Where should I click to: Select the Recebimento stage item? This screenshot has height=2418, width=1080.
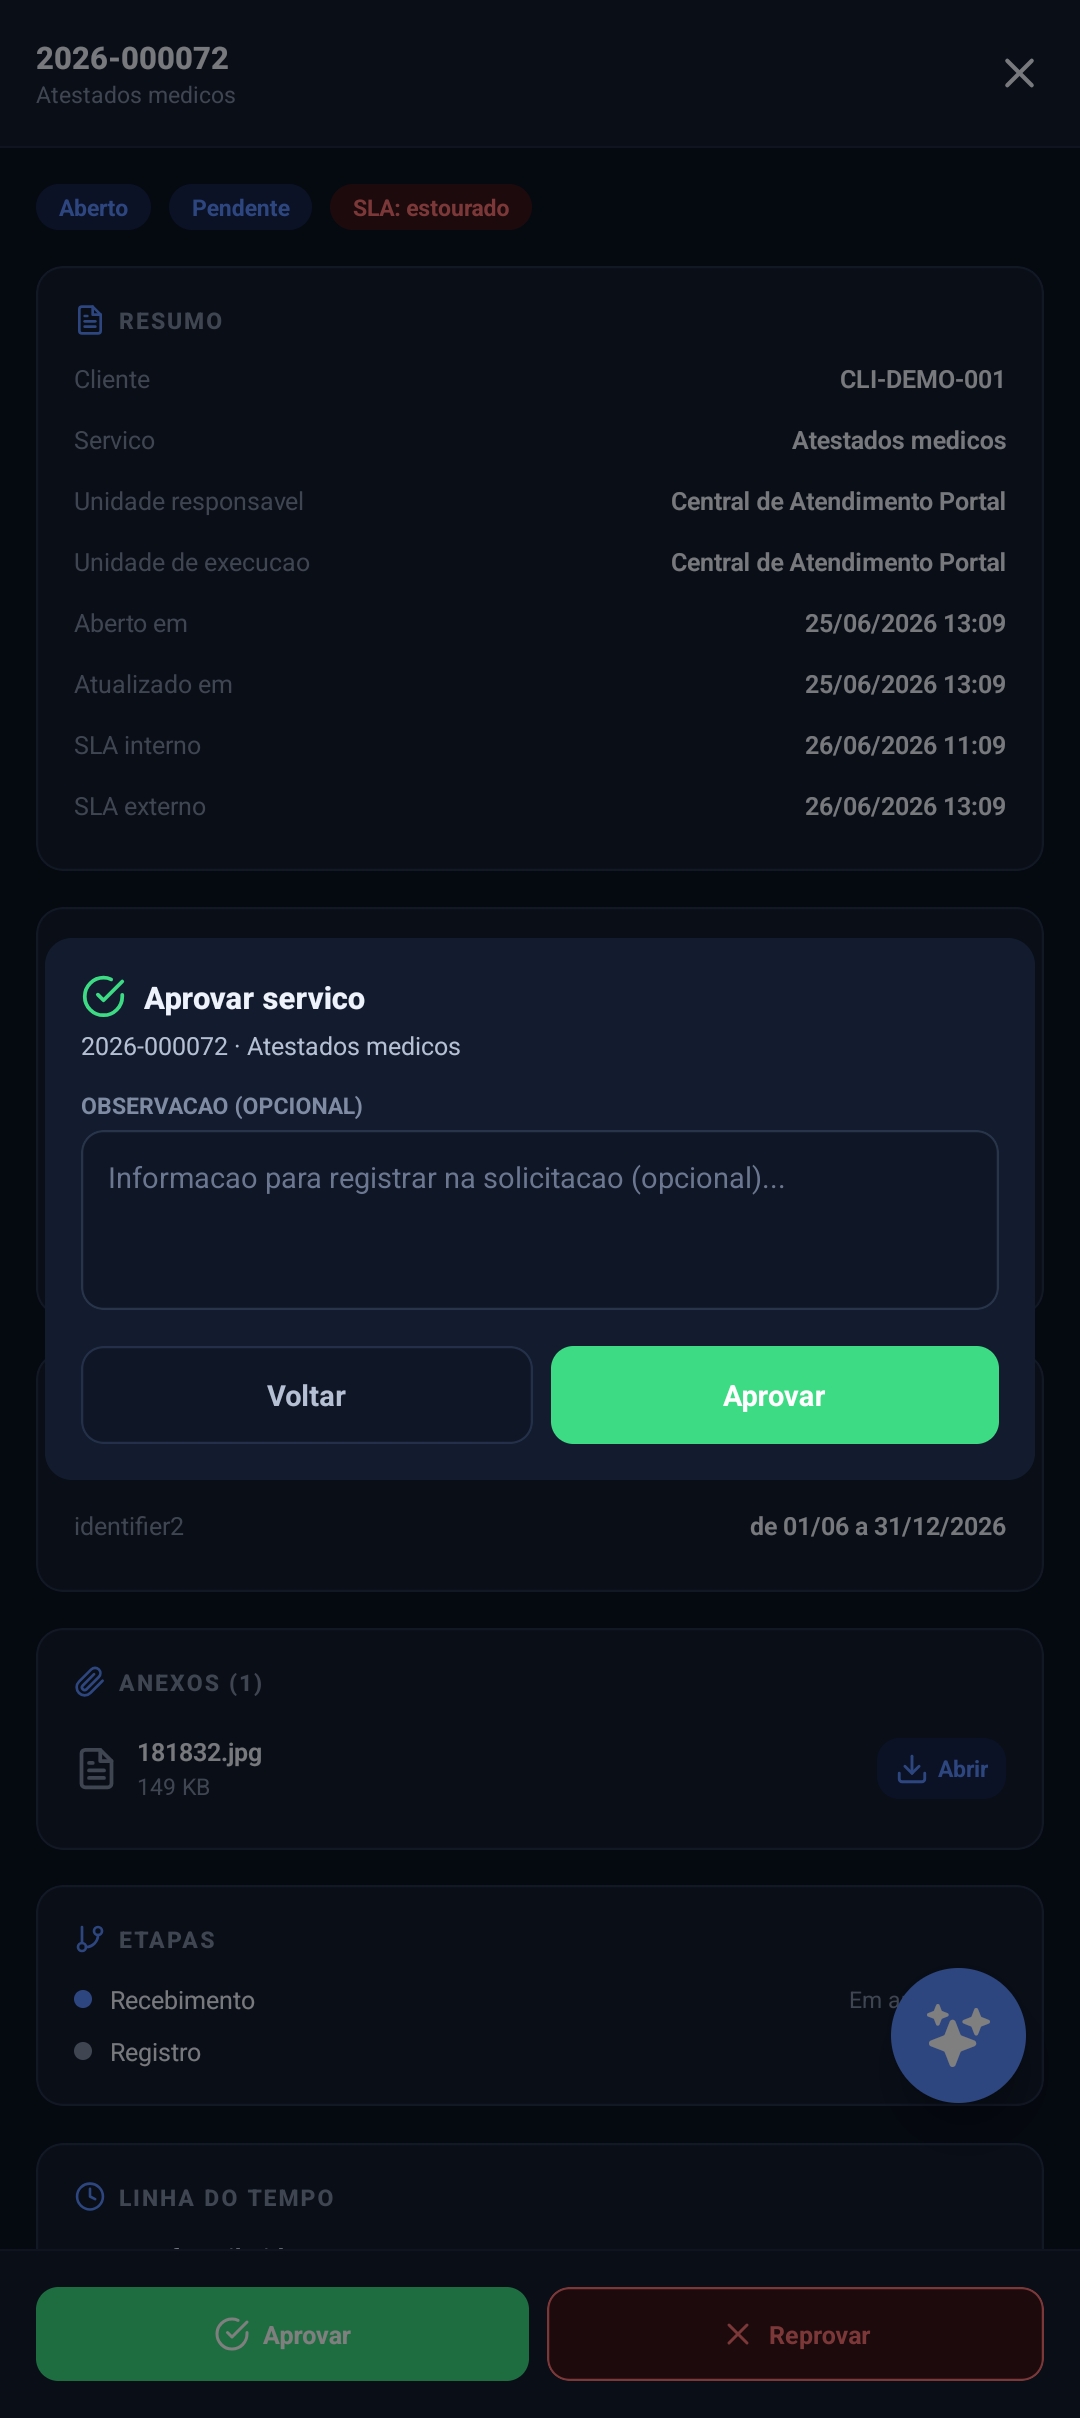pos(182,2000)
